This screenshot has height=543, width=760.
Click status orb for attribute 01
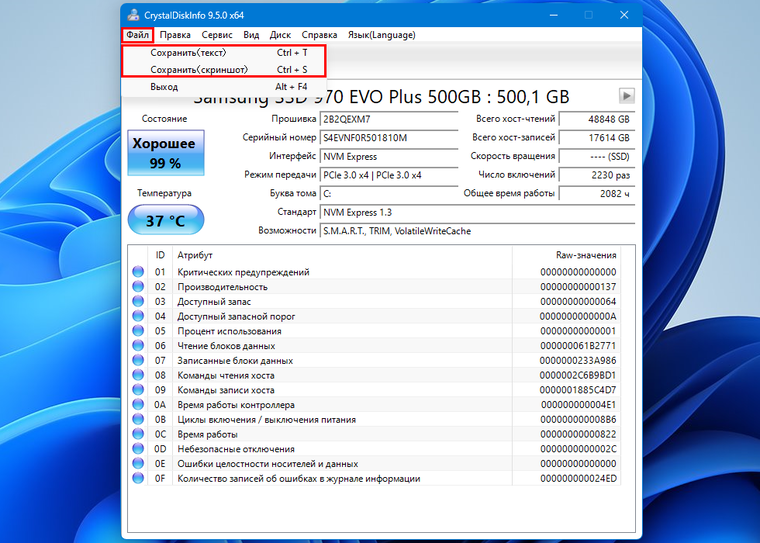138,272
